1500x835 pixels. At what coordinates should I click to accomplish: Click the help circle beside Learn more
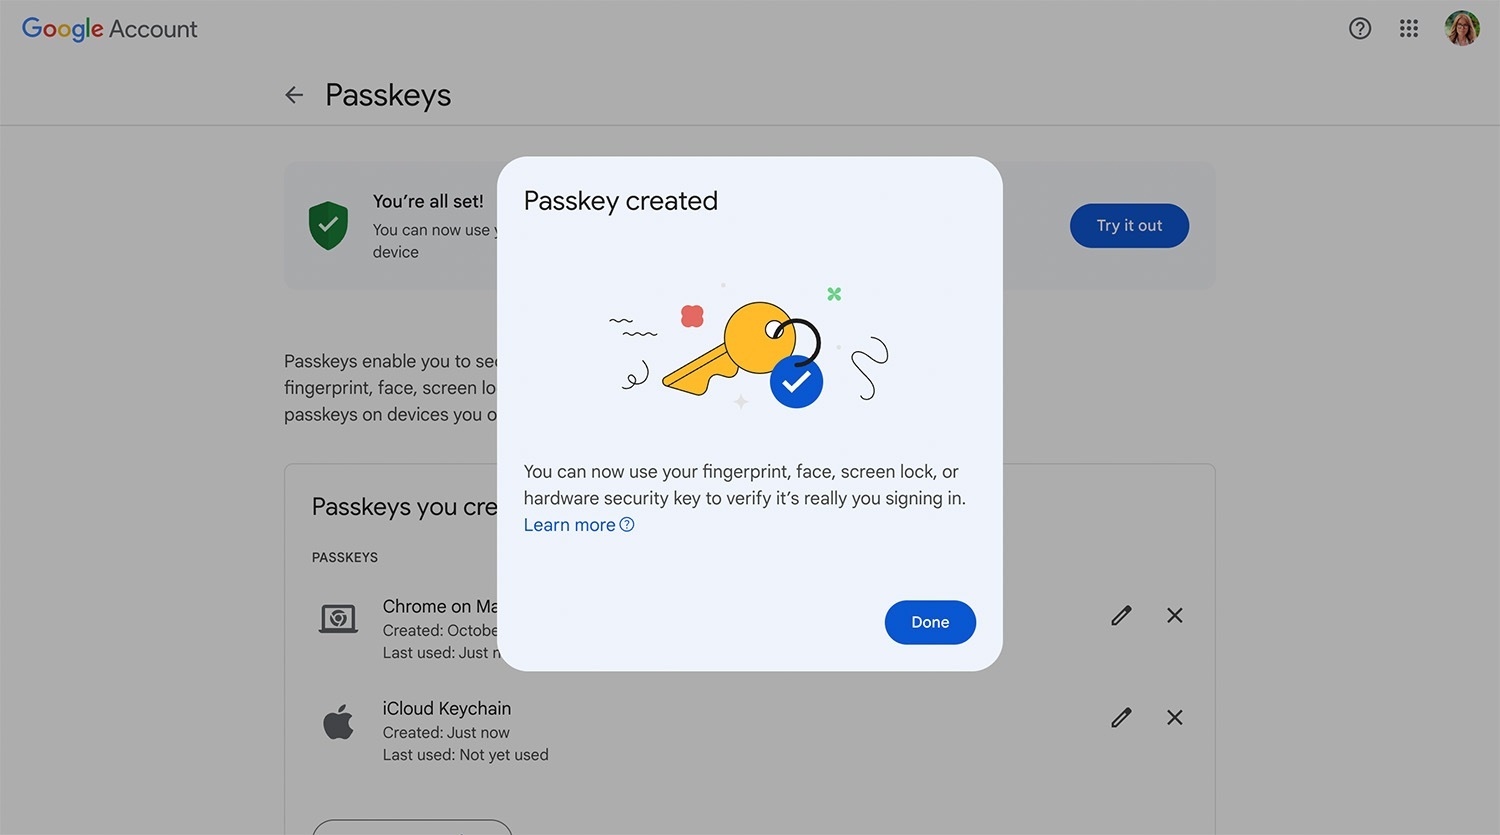click(627, 525)
